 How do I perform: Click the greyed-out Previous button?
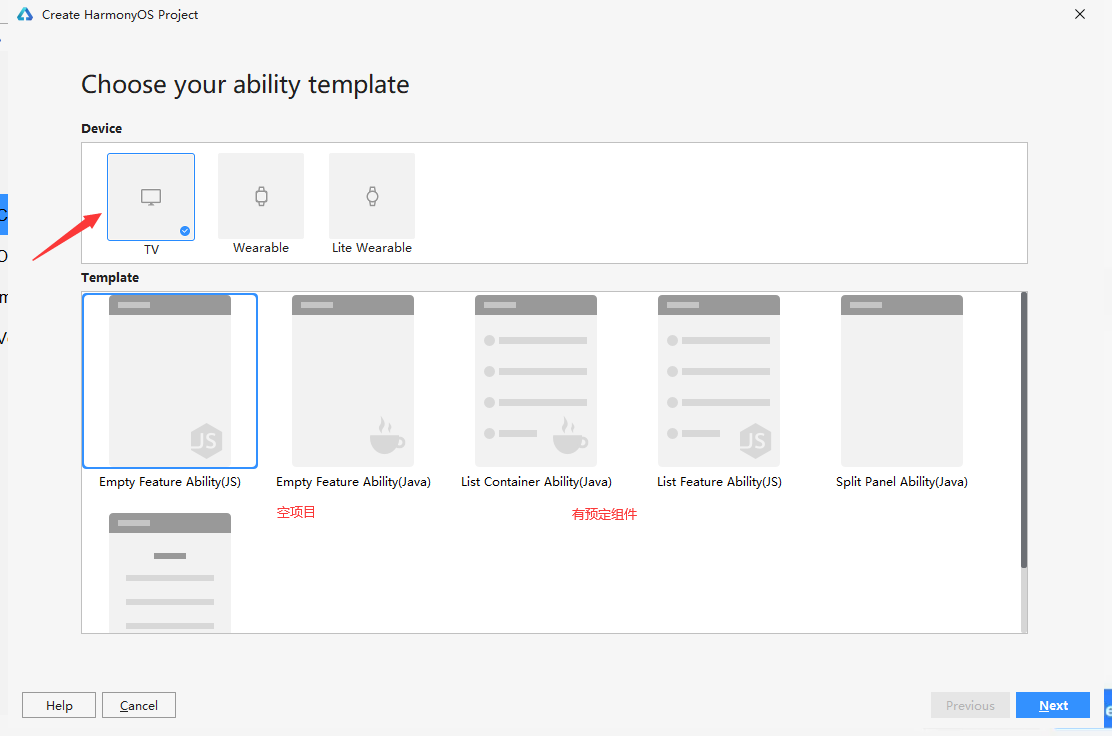pos(970,706)
